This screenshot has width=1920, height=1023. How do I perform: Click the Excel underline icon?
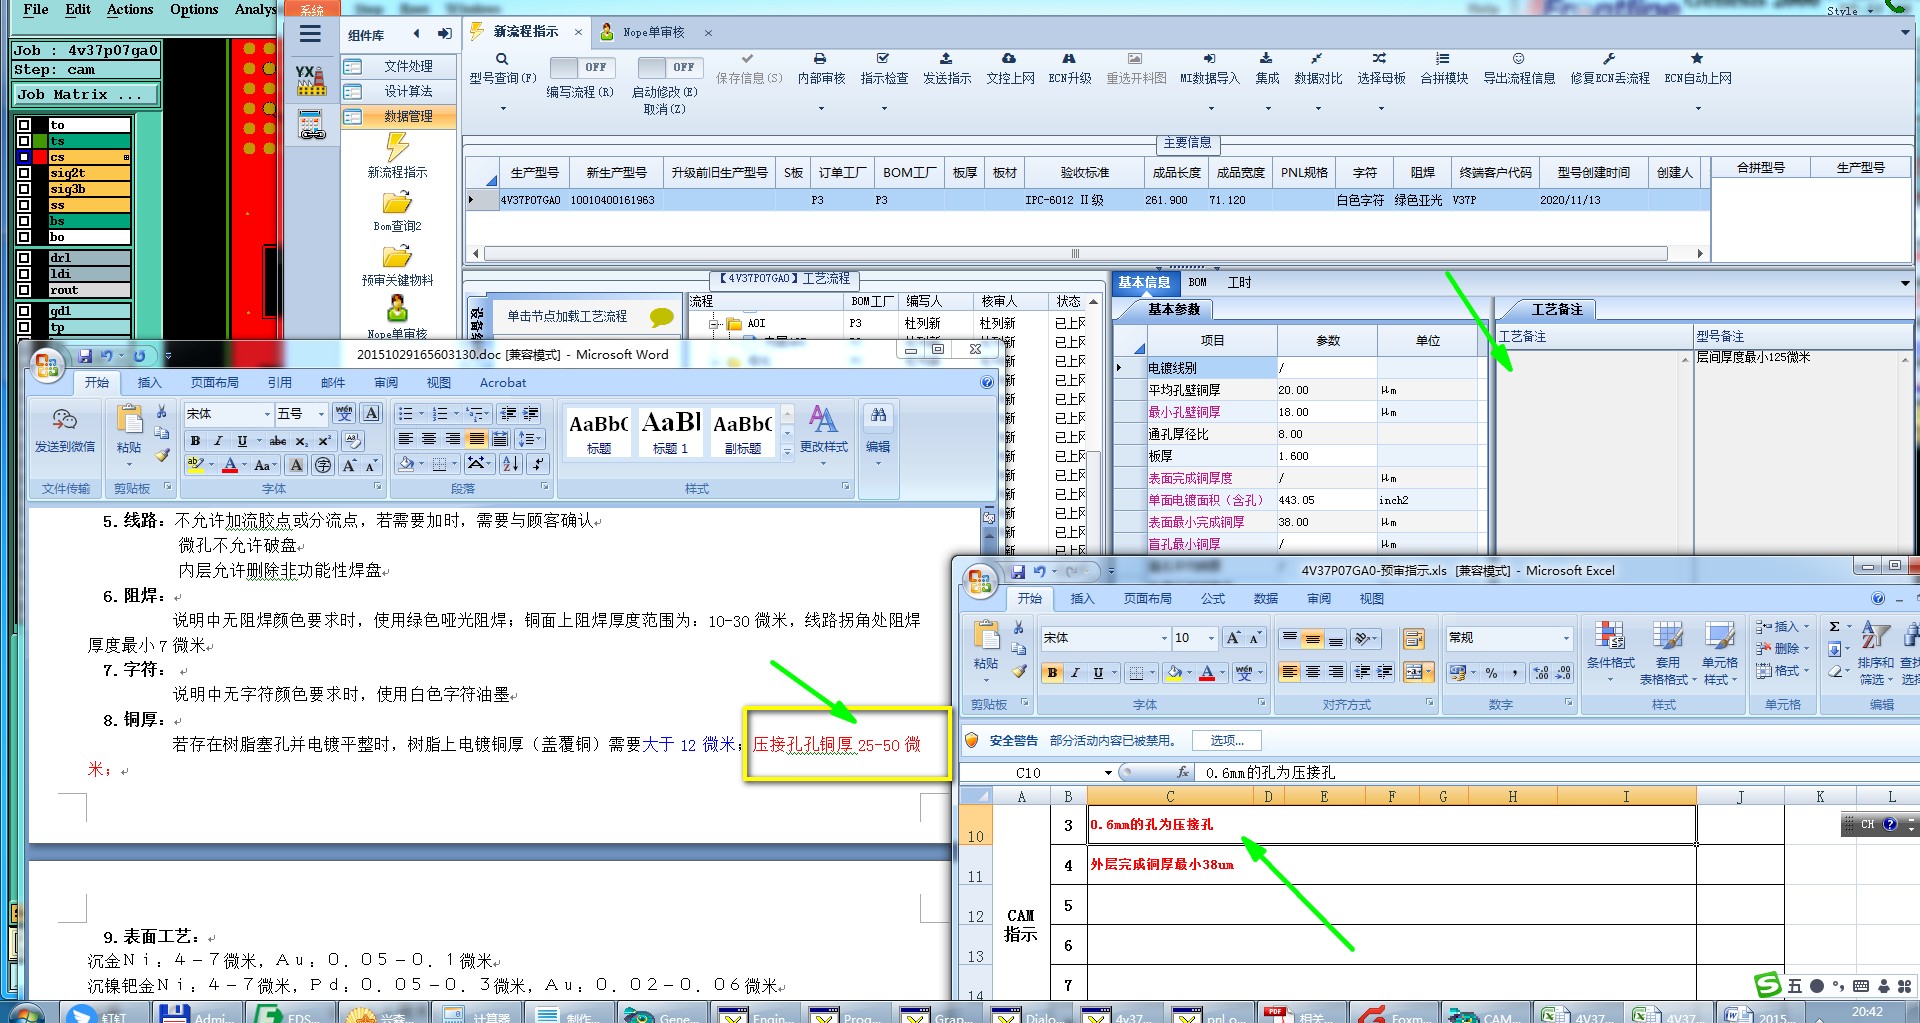click(x=1098, y=673)
